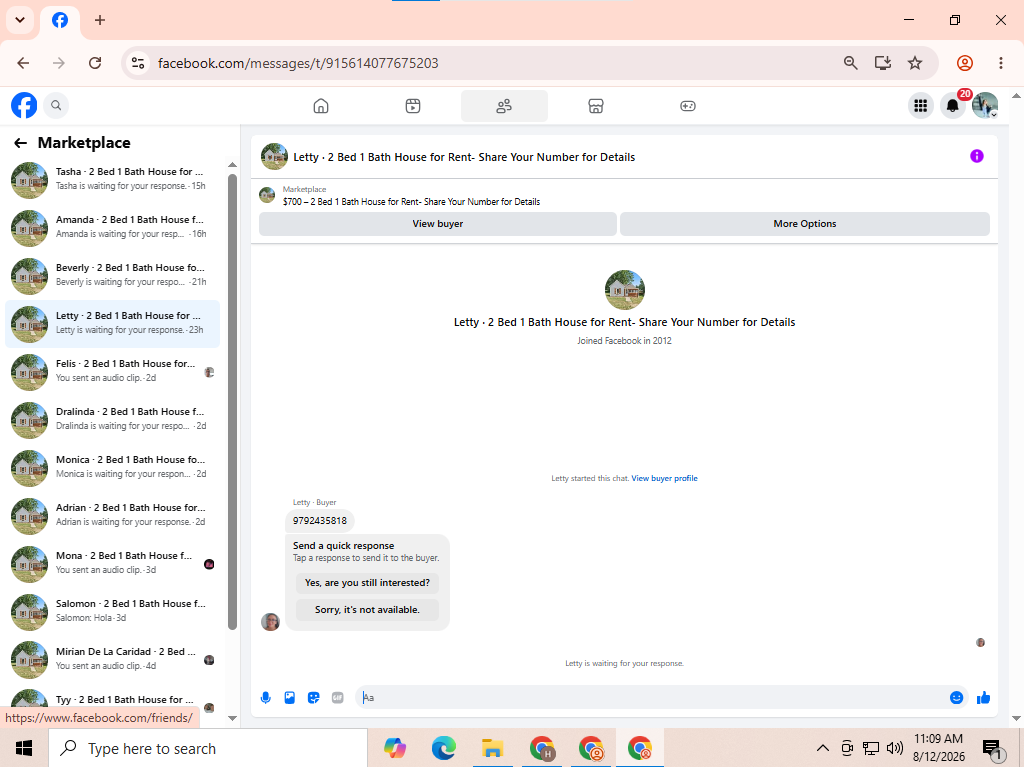Reload the page
Image resolution: width=1024 pixels, height=767 pixels.
pyautogui.click(x=95, y=63)
